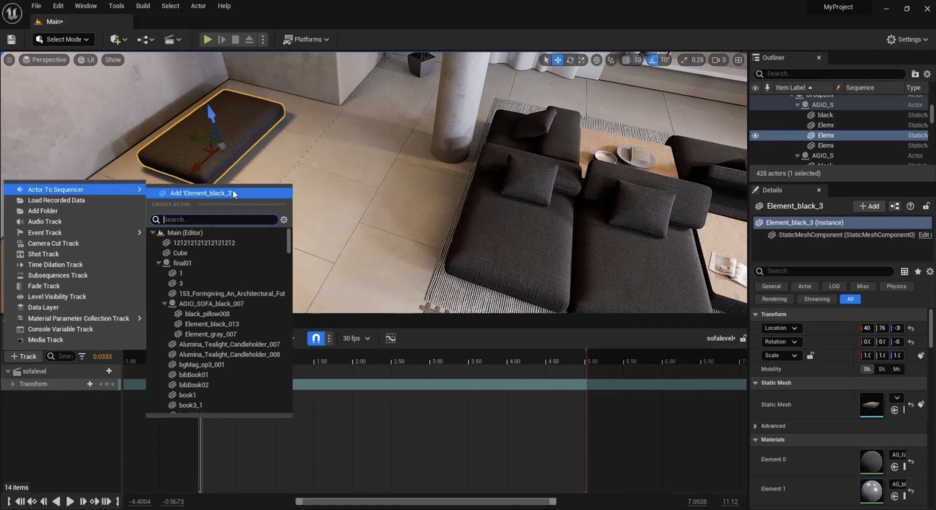936x510 pixels.
Task: Click the Details blueprint/hierarchy icon beside Add
Action: [894, 206]
